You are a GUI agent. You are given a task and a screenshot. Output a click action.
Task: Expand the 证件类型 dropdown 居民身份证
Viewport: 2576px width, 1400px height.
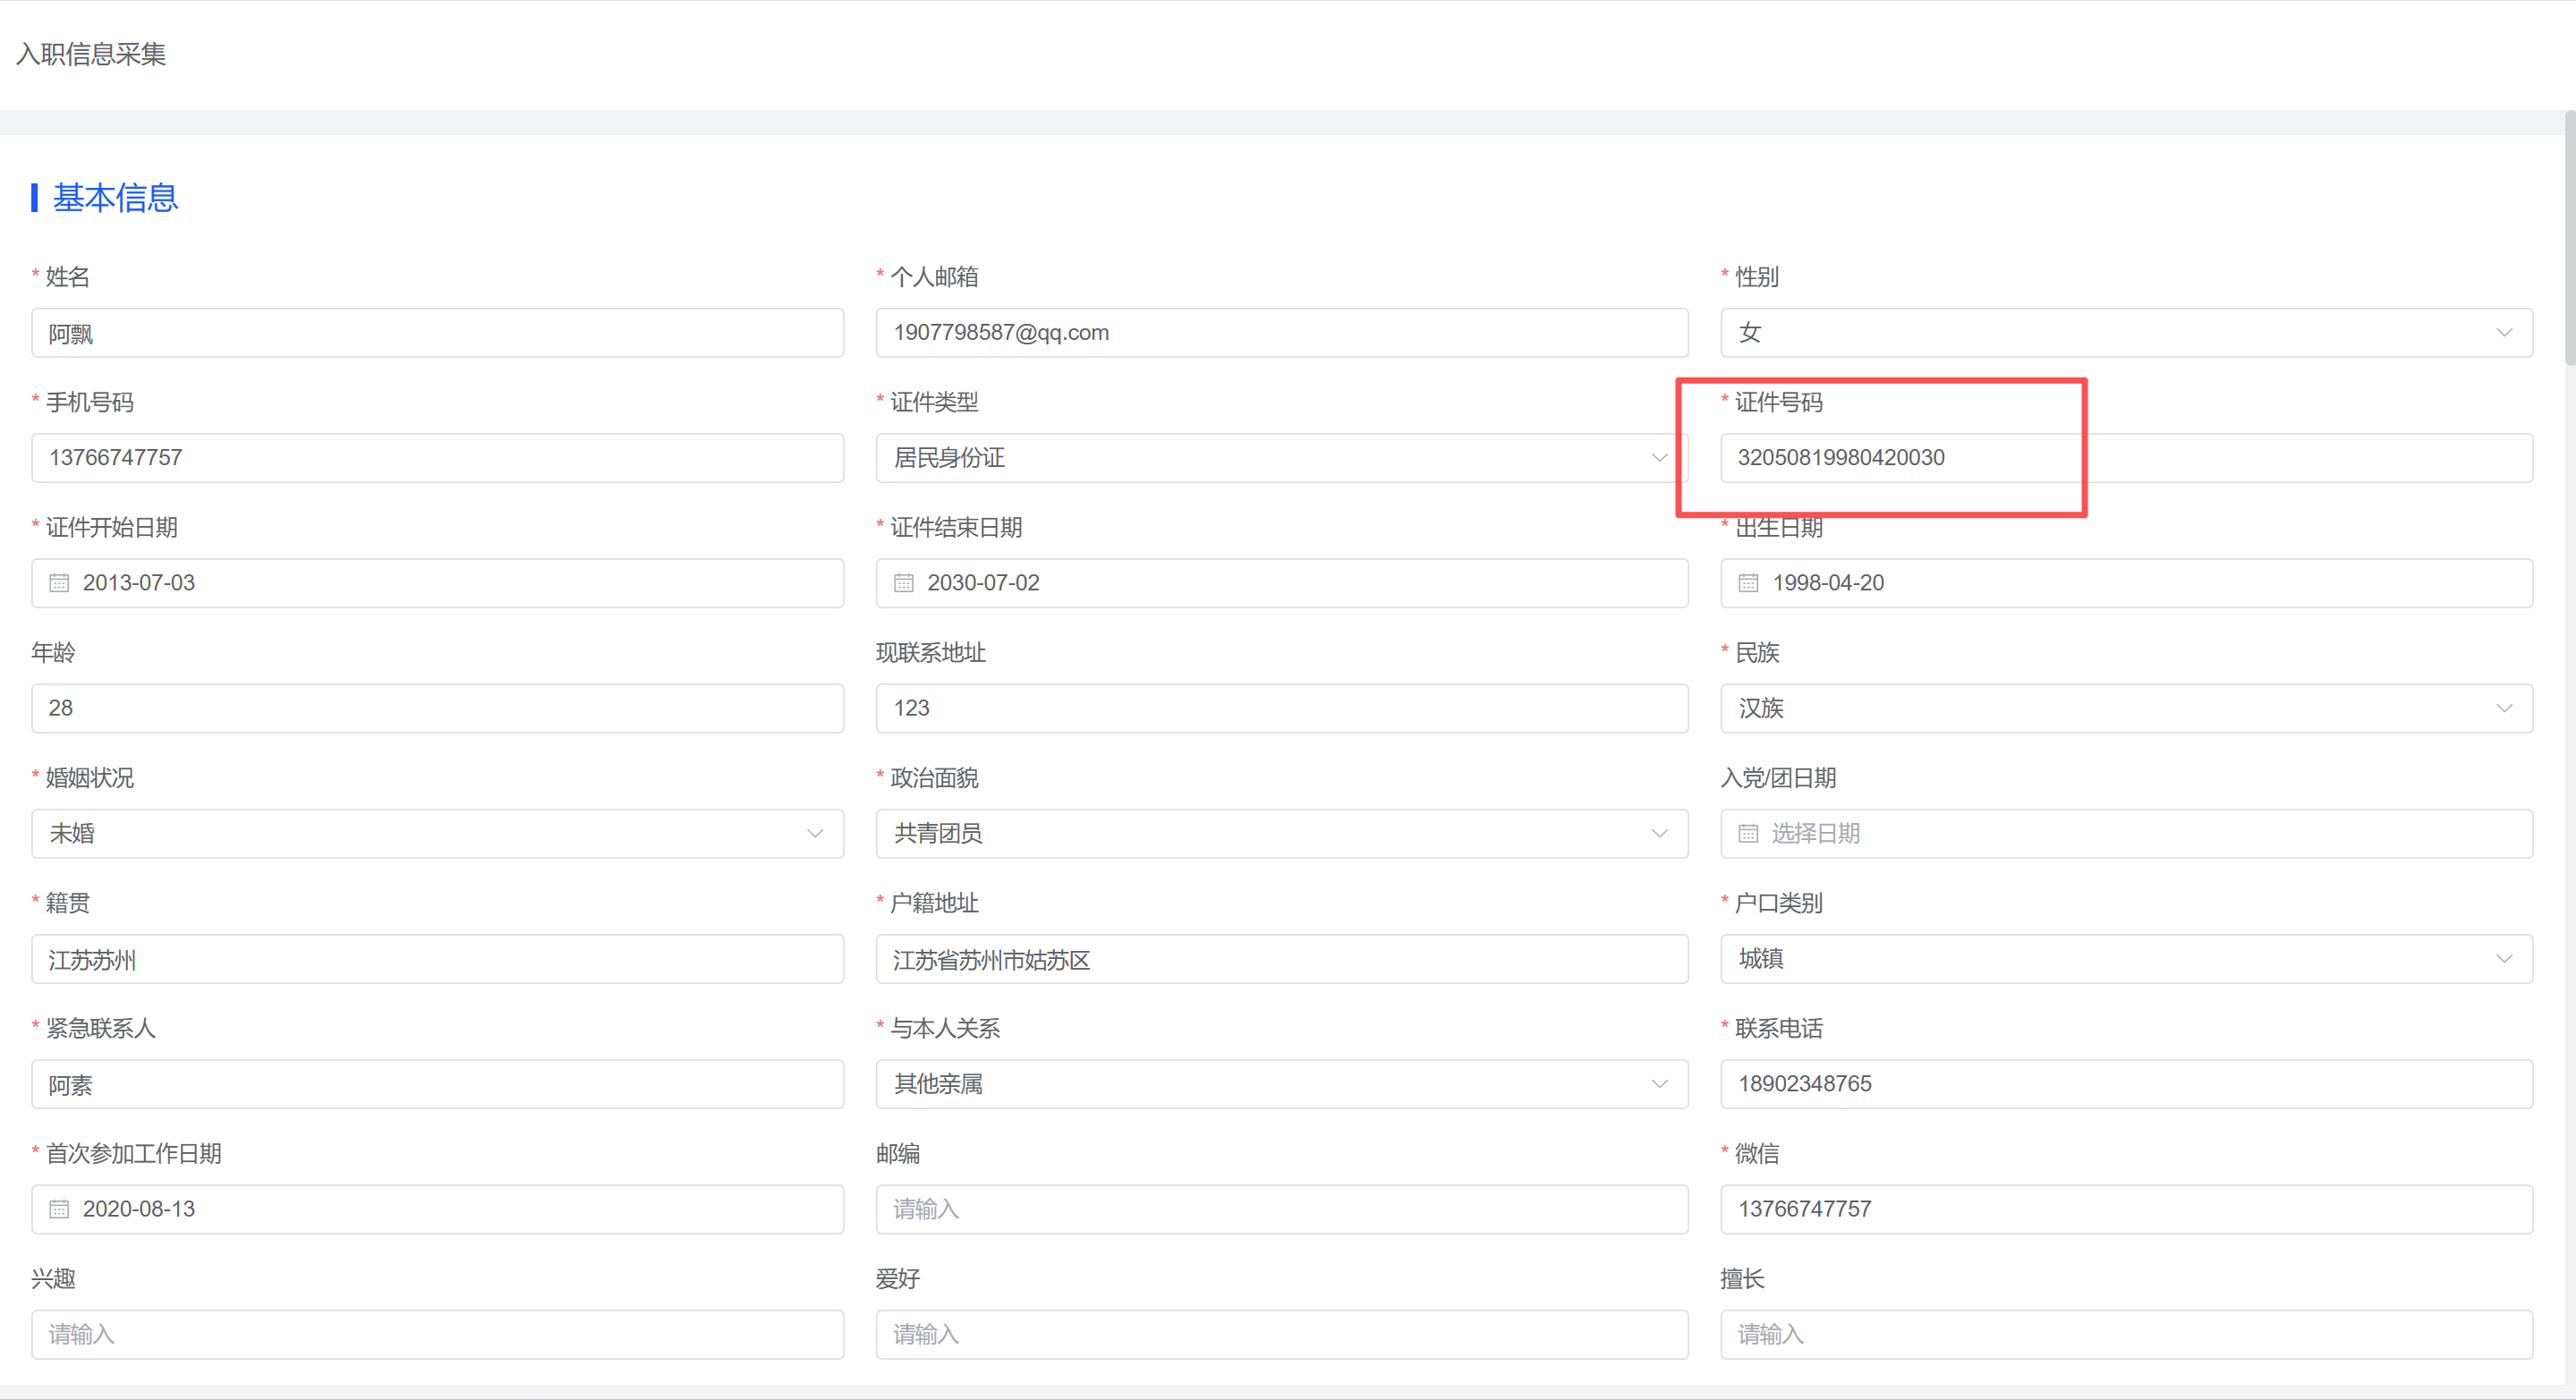coord(1281,458)
